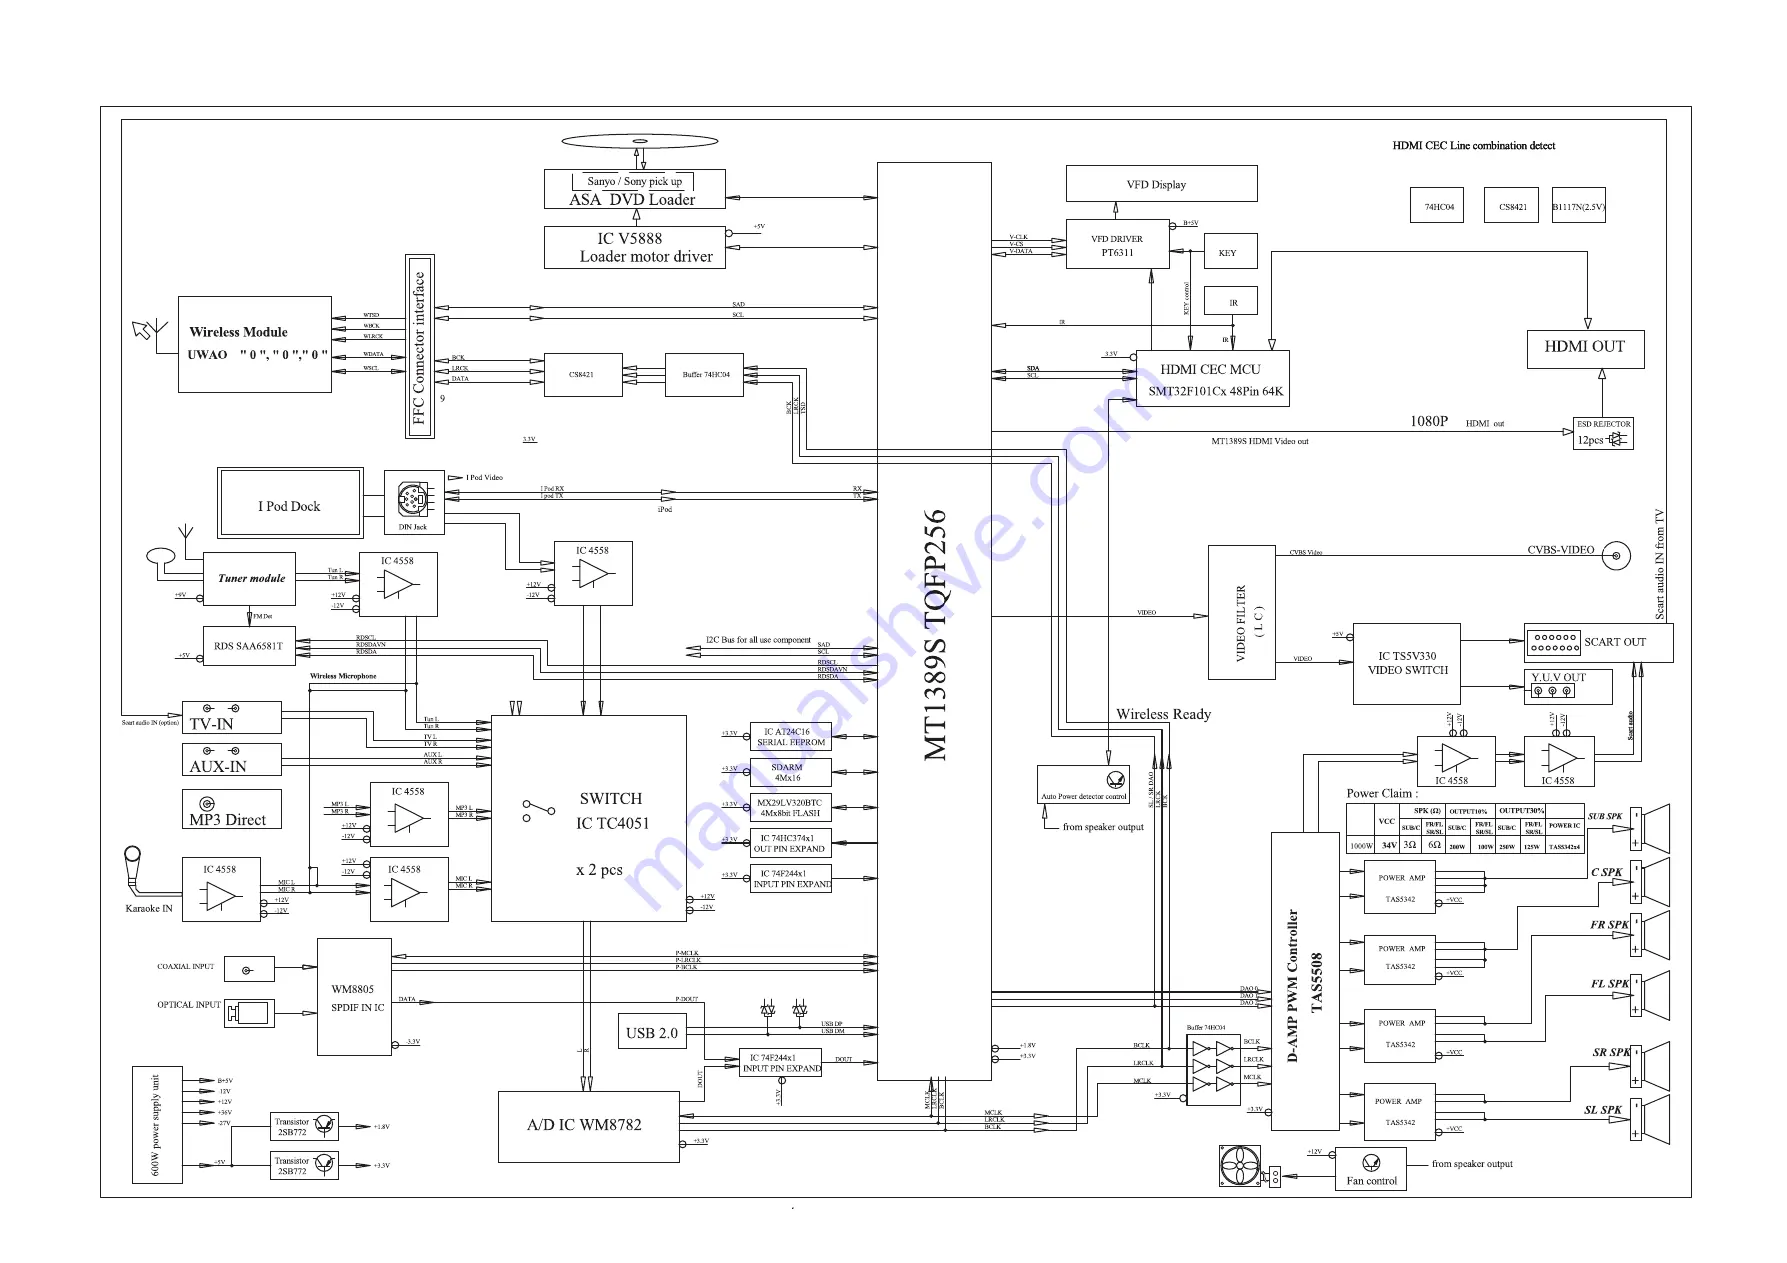Click the SR SPK speaker symbol
This screenshot has width=1787, height=1263.
pyautogui.click(x=1650, y=1065)
